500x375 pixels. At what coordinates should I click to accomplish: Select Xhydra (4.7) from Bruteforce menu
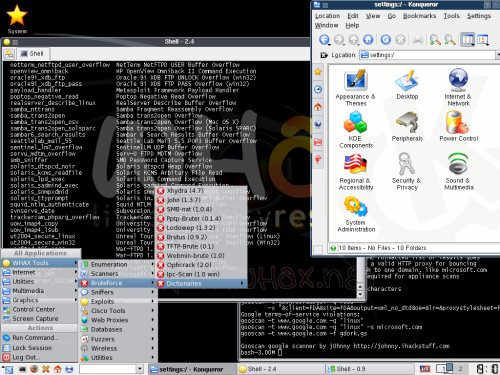201,191
